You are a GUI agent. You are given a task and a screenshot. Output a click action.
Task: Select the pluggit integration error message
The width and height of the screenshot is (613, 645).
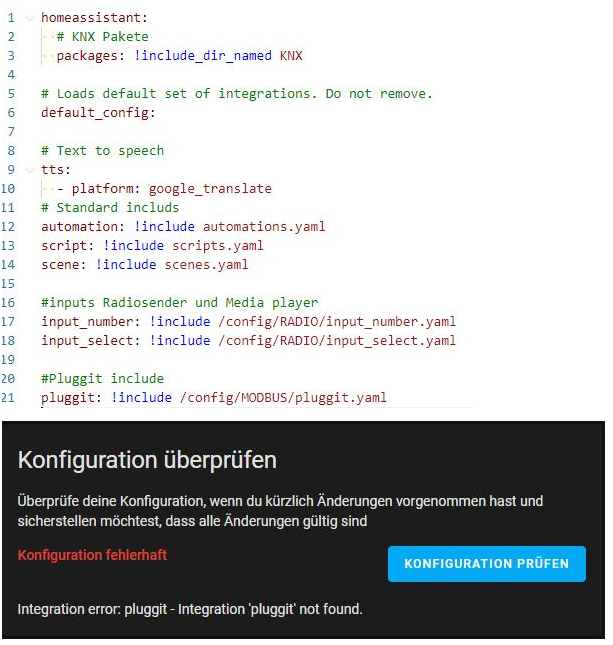190,609
